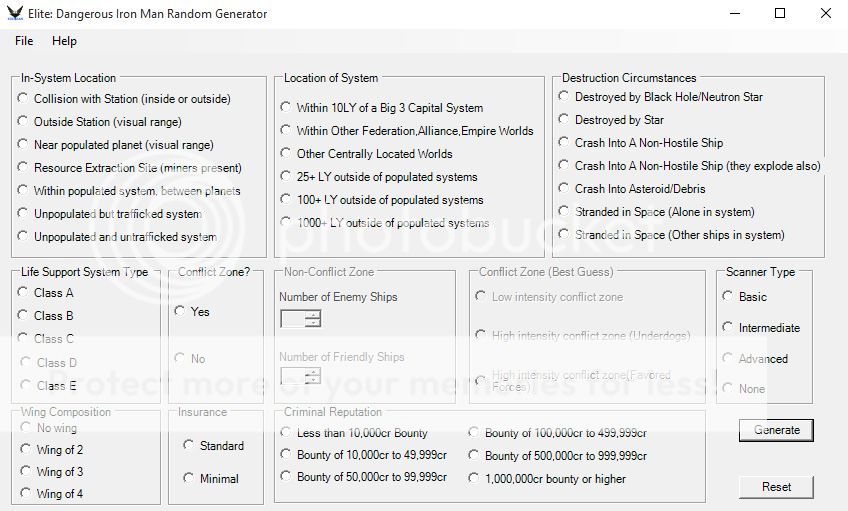Viewport: 848px width, 511px height.
Task: Choose Near populated planet option
Action: tap(116, 145)
